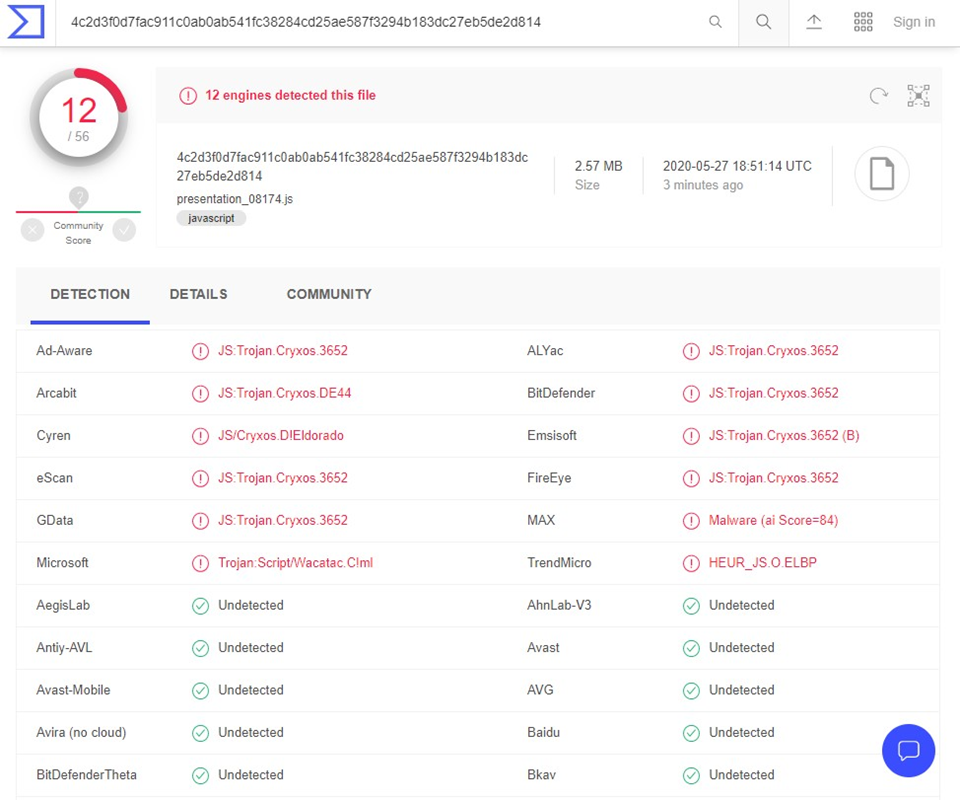The image size is (960, 800).
Task: Click the ALYac detection warning icon
Action: click(x=691, y=351)
